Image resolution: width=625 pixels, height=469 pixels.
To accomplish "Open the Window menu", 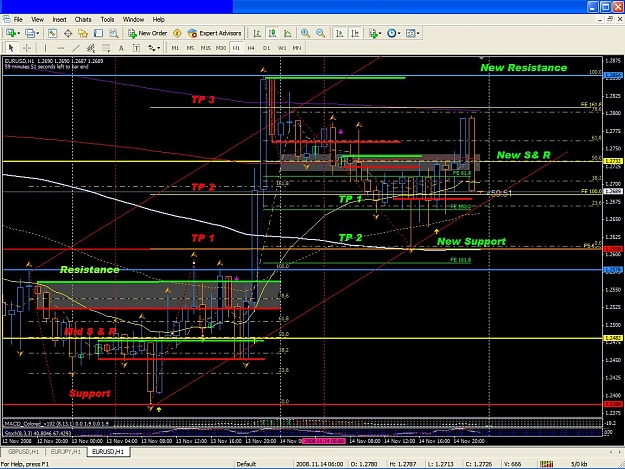I will click(133, 20).
